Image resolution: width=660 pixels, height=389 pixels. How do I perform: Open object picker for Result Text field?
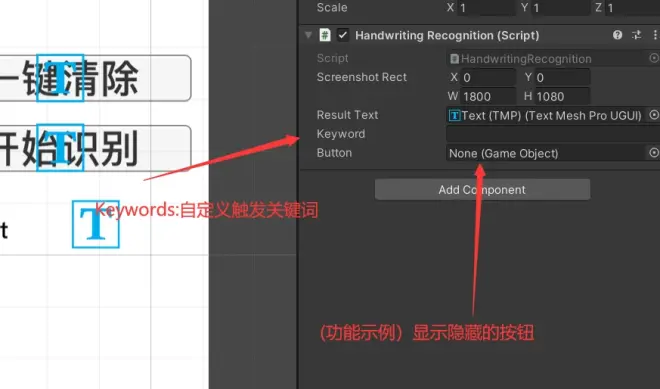(x=654, y=115)
